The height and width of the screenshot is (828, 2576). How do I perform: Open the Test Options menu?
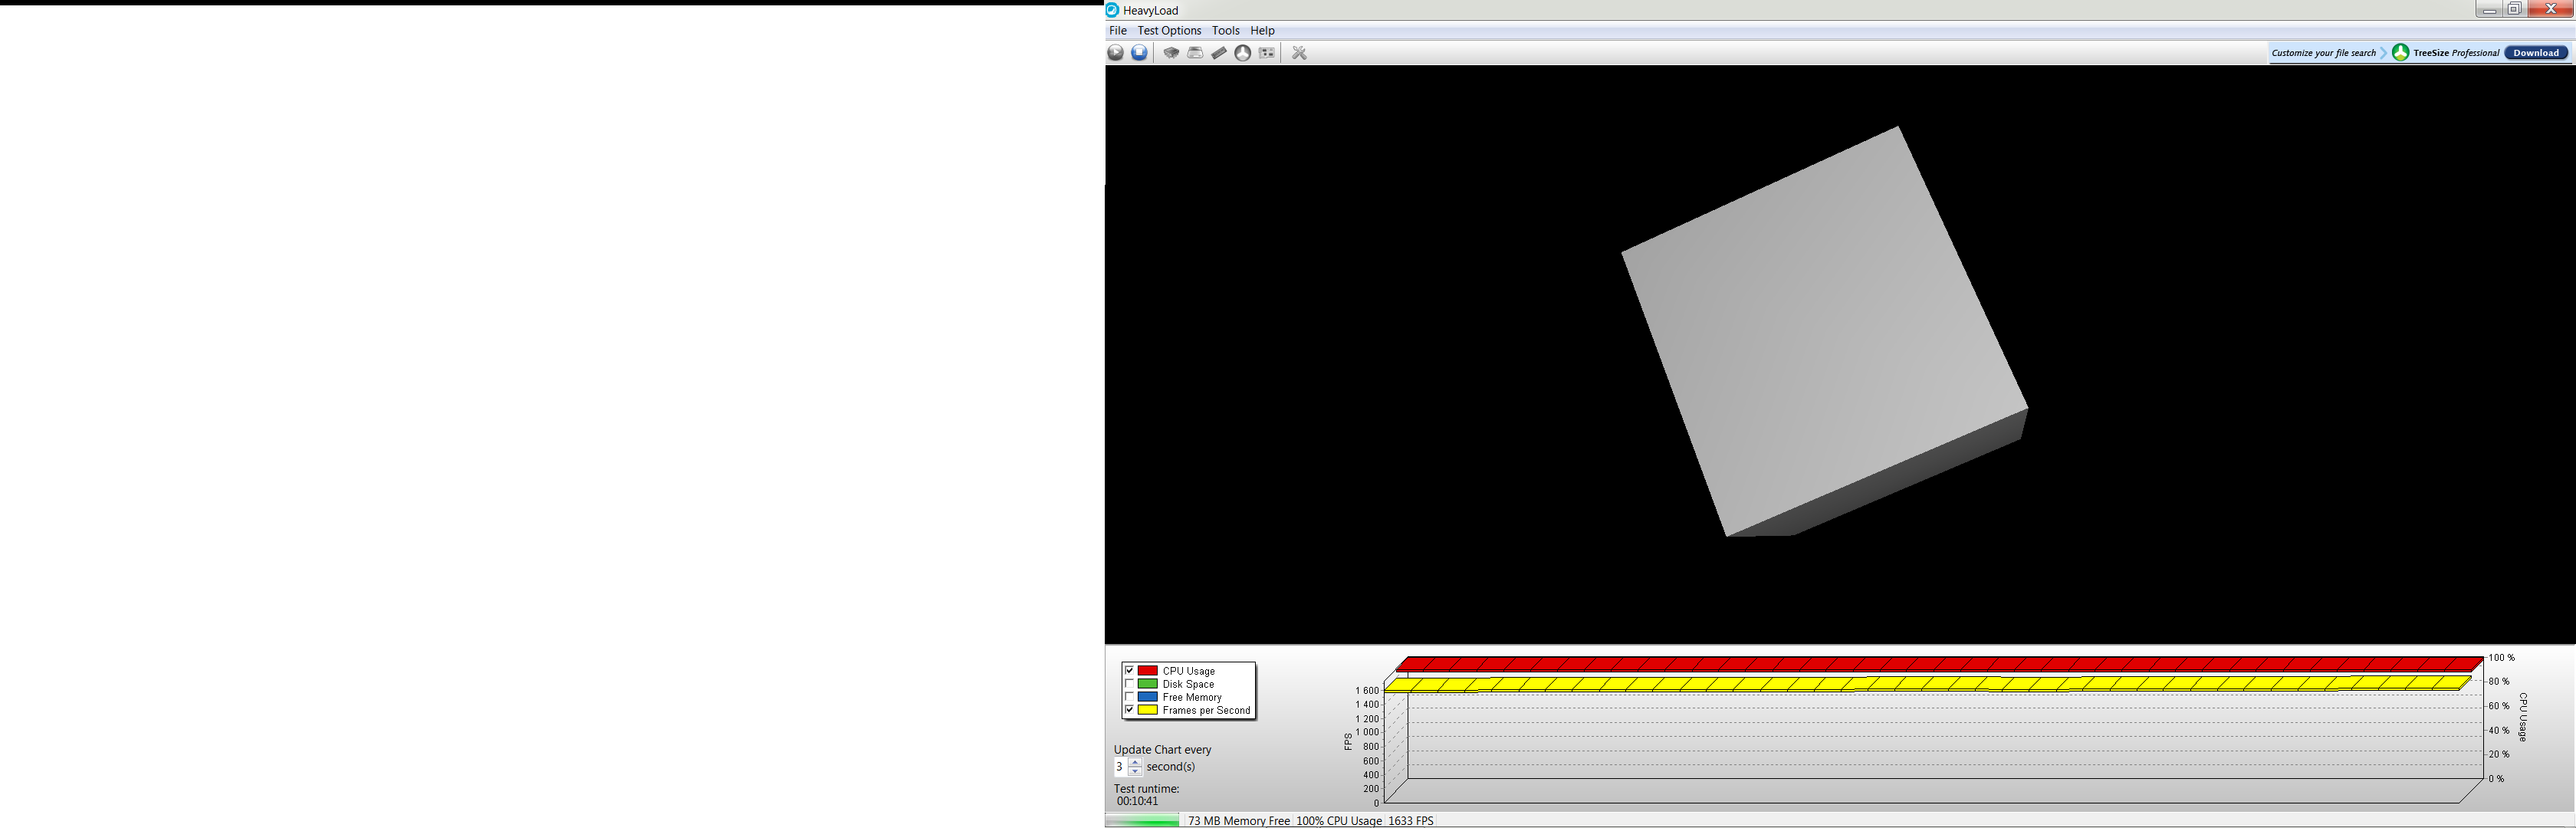1169,31
